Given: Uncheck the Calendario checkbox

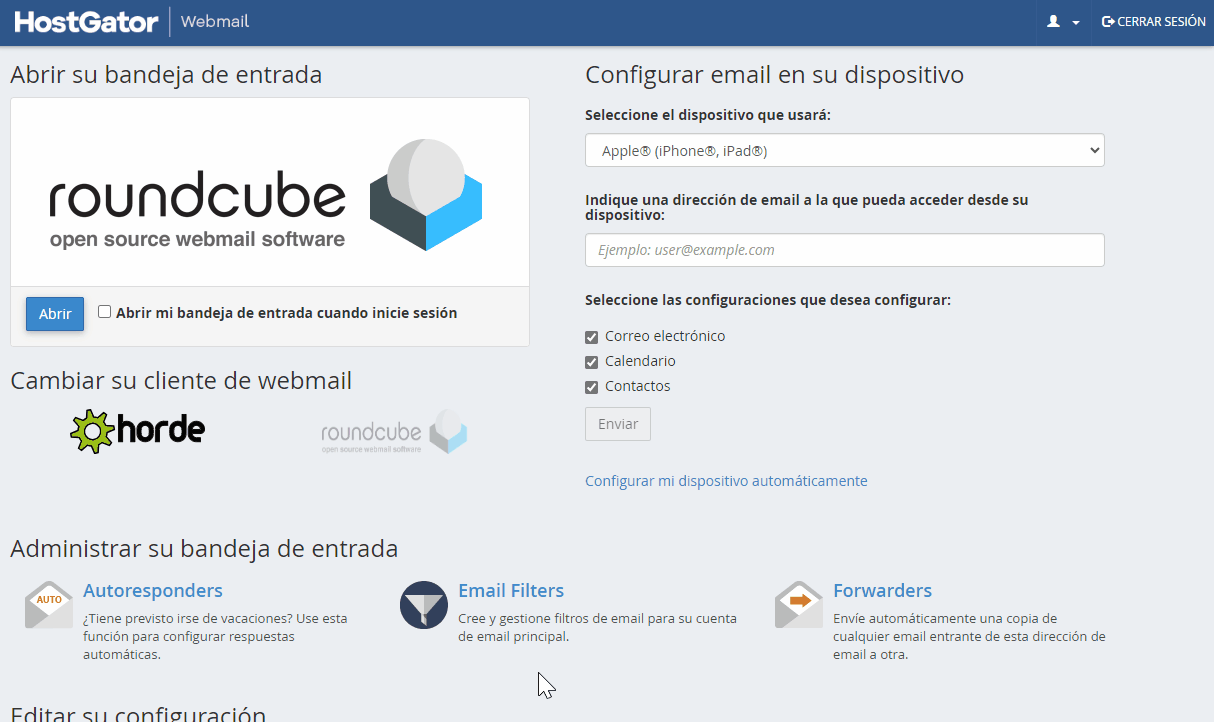Looking at the screenshot, I should click(591, 362).
